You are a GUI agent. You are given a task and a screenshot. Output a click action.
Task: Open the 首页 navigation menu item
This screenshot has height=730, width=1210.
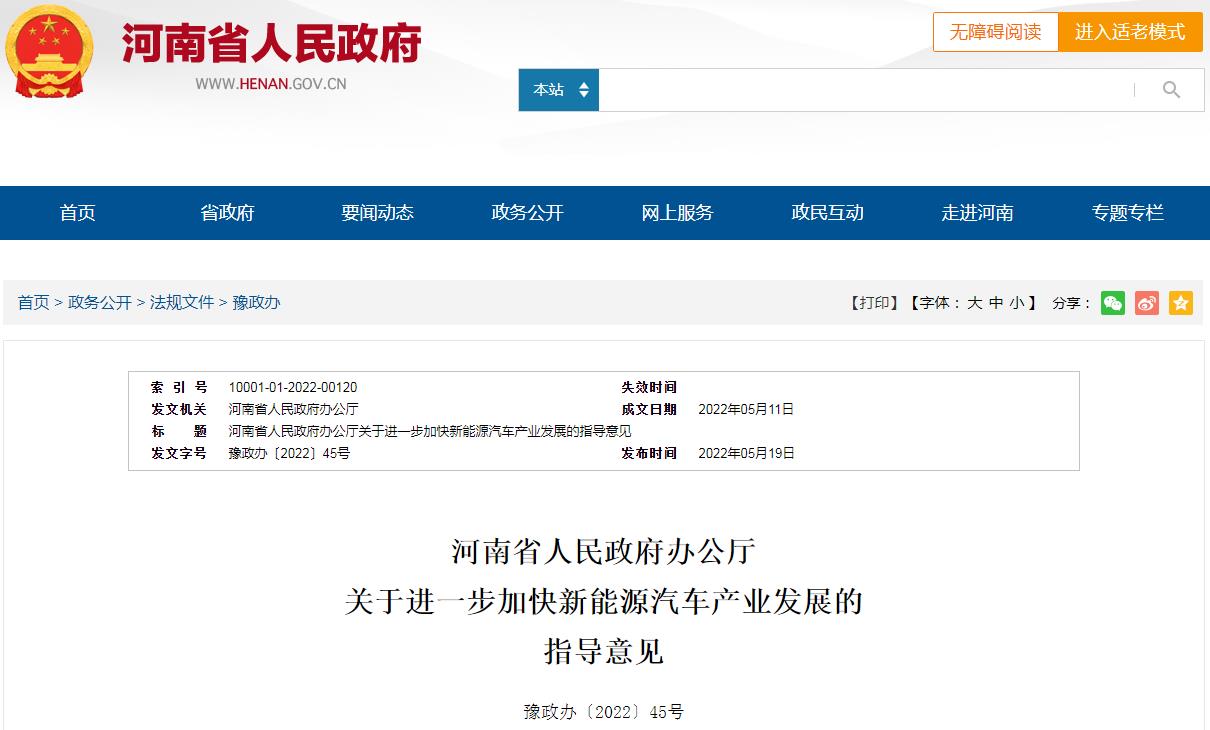pos(77,213)
